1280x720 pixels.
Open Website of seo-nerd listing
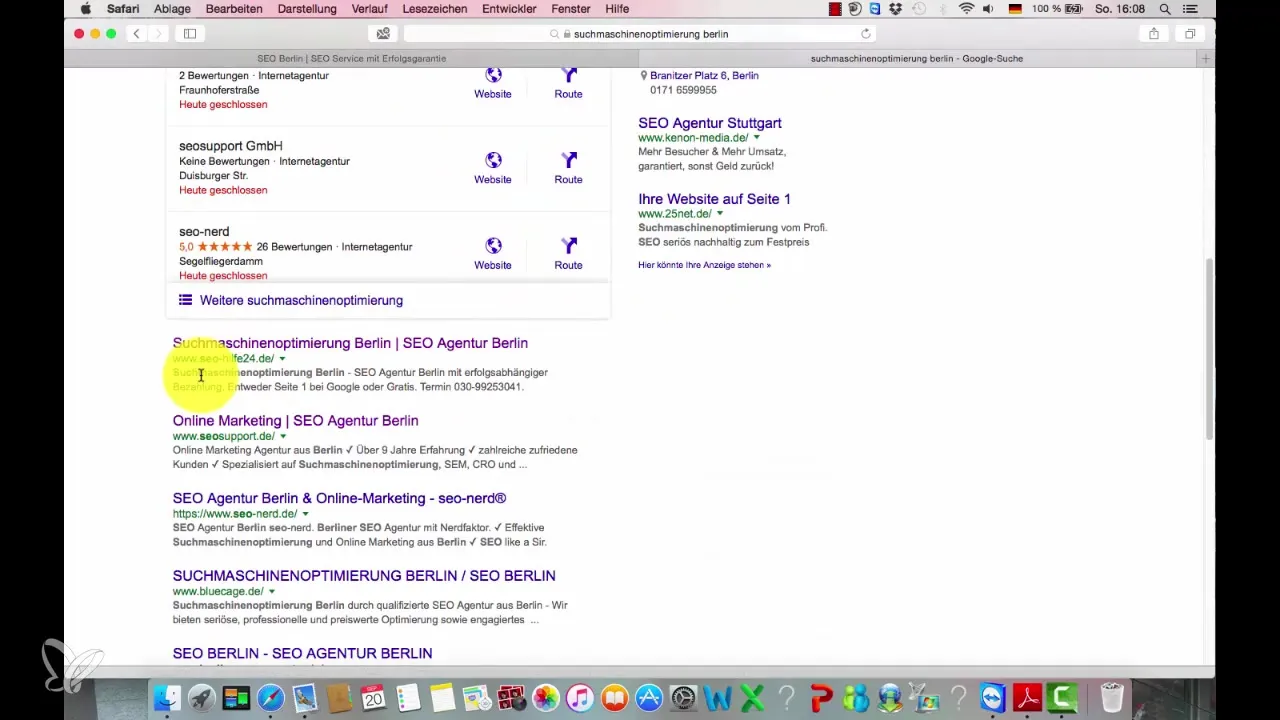493,254
